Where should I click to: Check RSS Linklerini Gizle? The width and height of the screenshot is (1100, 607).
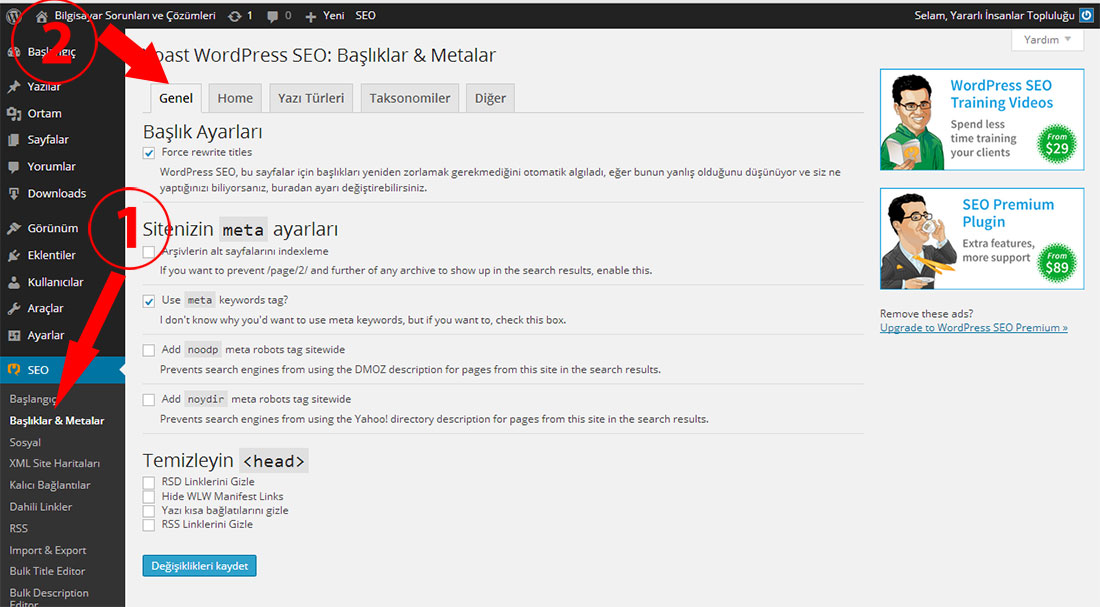(x=149, y=525)
